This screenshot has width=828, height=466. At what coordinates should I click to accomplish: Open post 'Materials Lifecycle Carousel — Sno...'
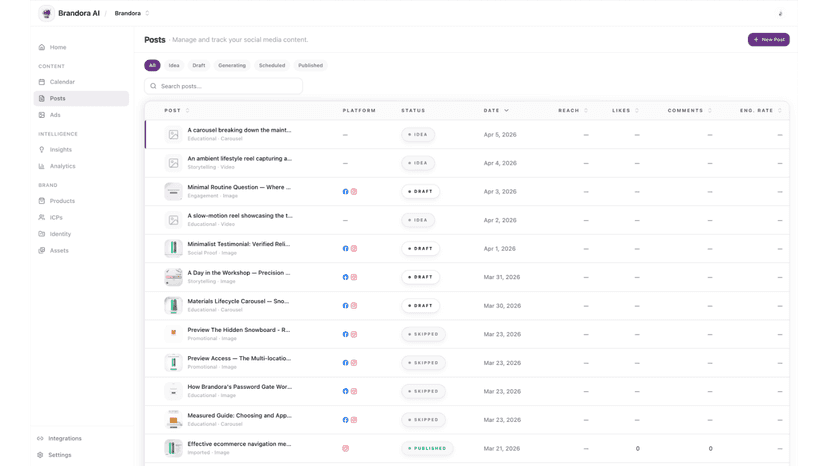coord(238,301)
